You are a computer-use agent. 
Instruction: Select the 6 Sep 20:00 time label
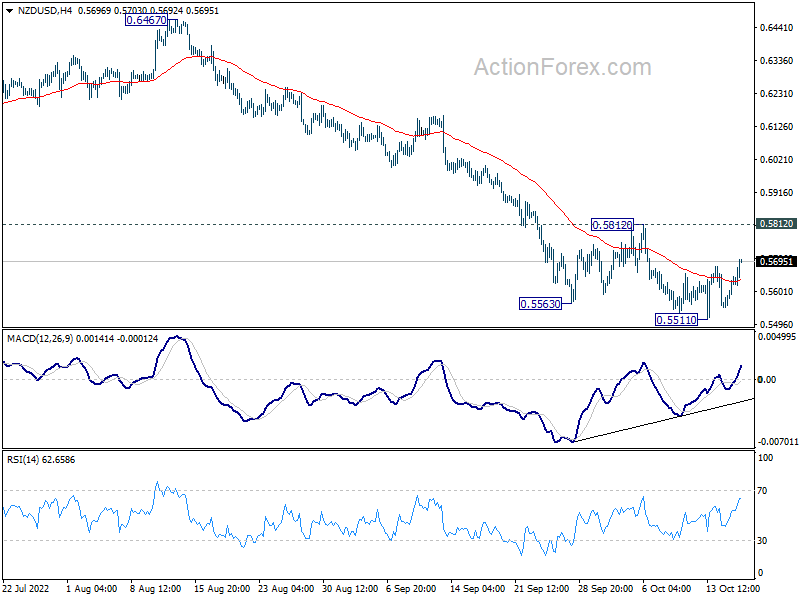pos(411,589)
